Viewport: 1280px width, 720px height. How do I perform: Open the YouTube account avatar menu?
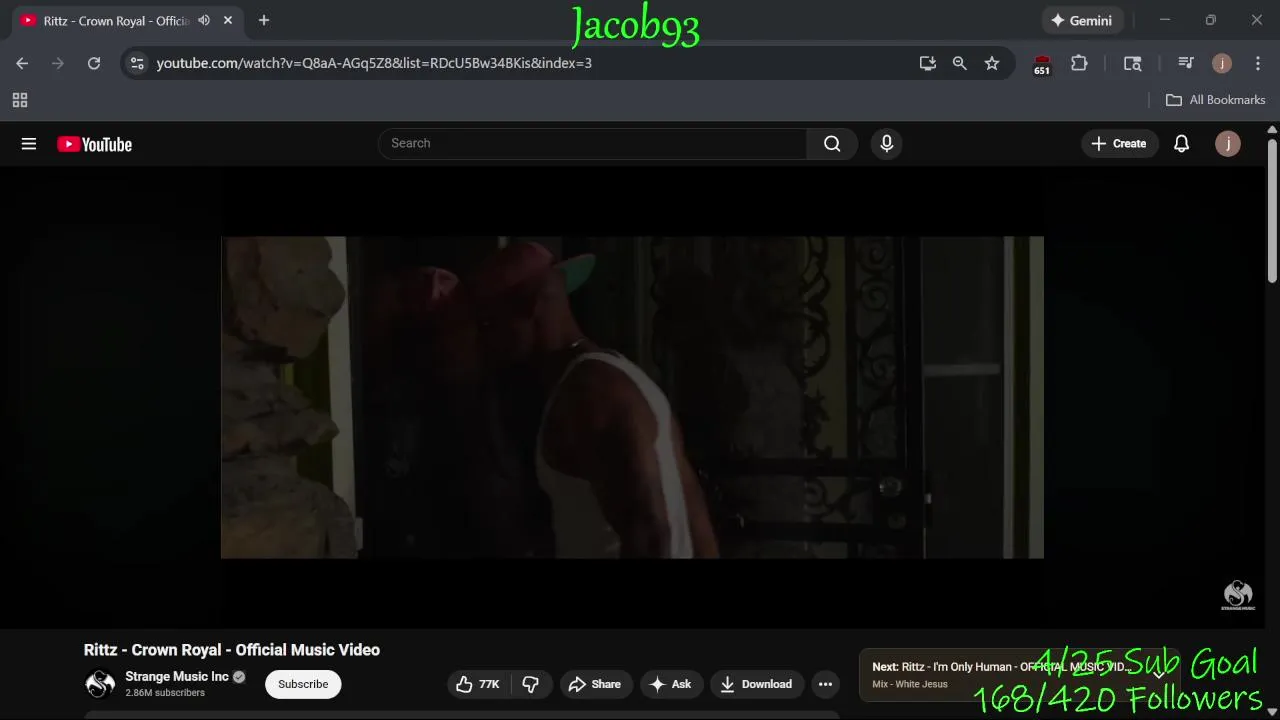click(1228, 144)
